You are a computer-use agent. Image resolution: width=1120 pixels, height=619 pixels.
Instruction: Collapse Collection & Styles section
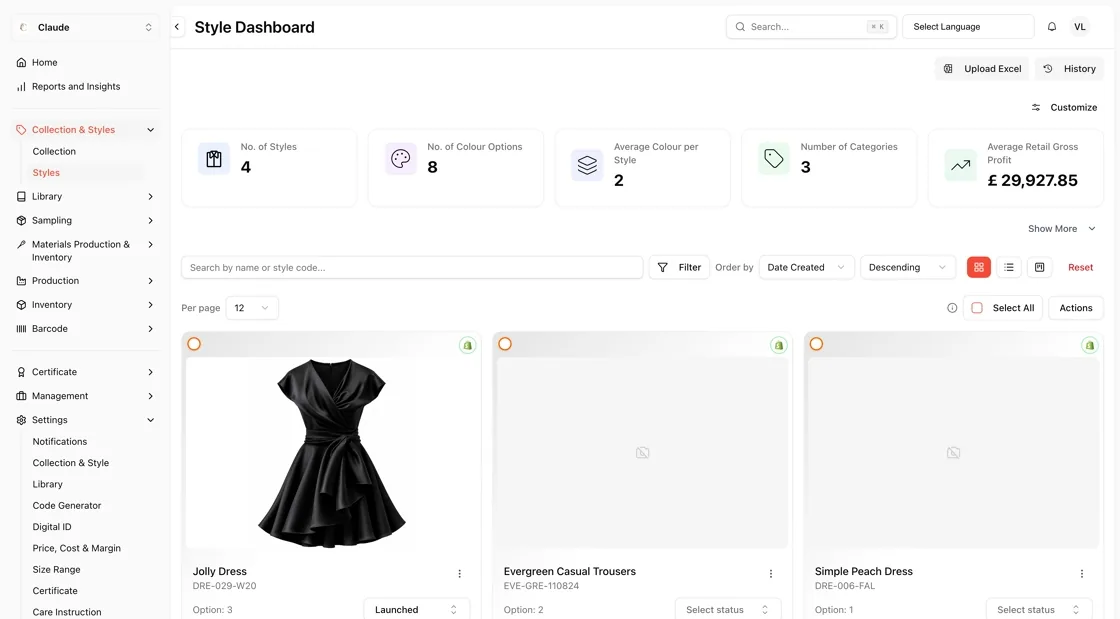[x=85, y=130]
